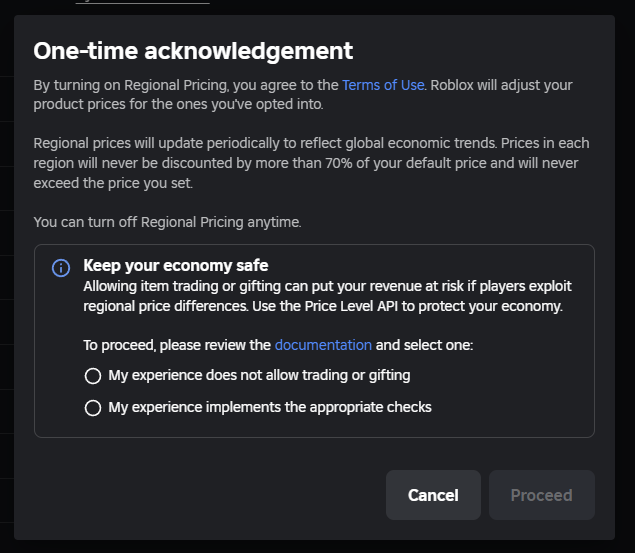Click the "You can turn off Regional Pricing anytime" text
The height and width of the screenshot is (553, 635).
tap(167, 222)
